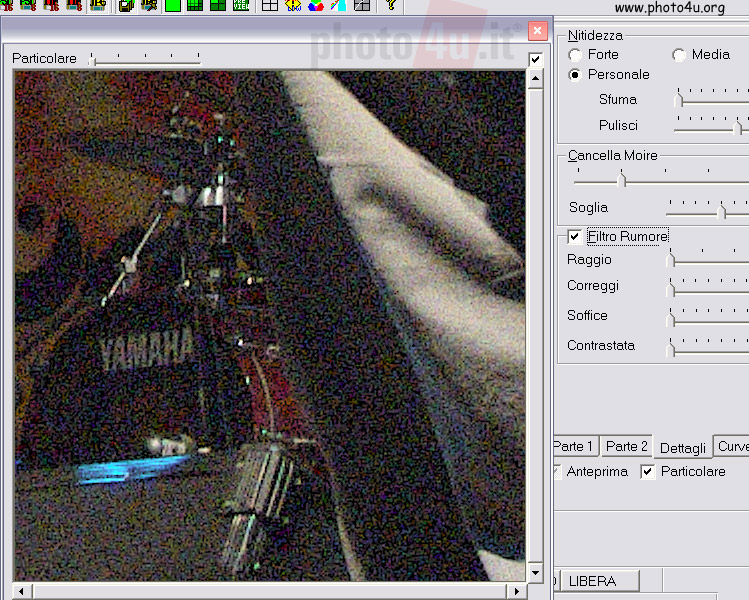Click the TIF 16-bit save icon

click(x=52, y=5)
